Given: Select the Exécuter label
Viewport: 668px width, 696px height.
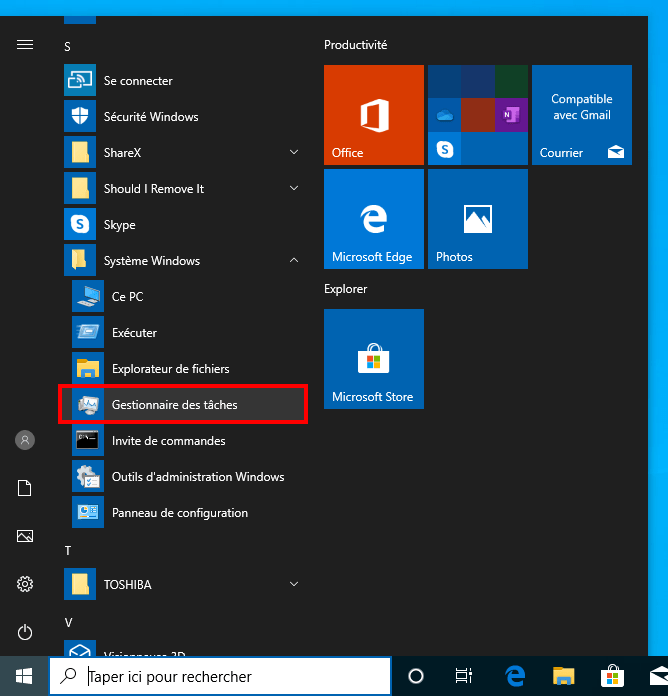Looking at the screenshot, I should 134,332.
